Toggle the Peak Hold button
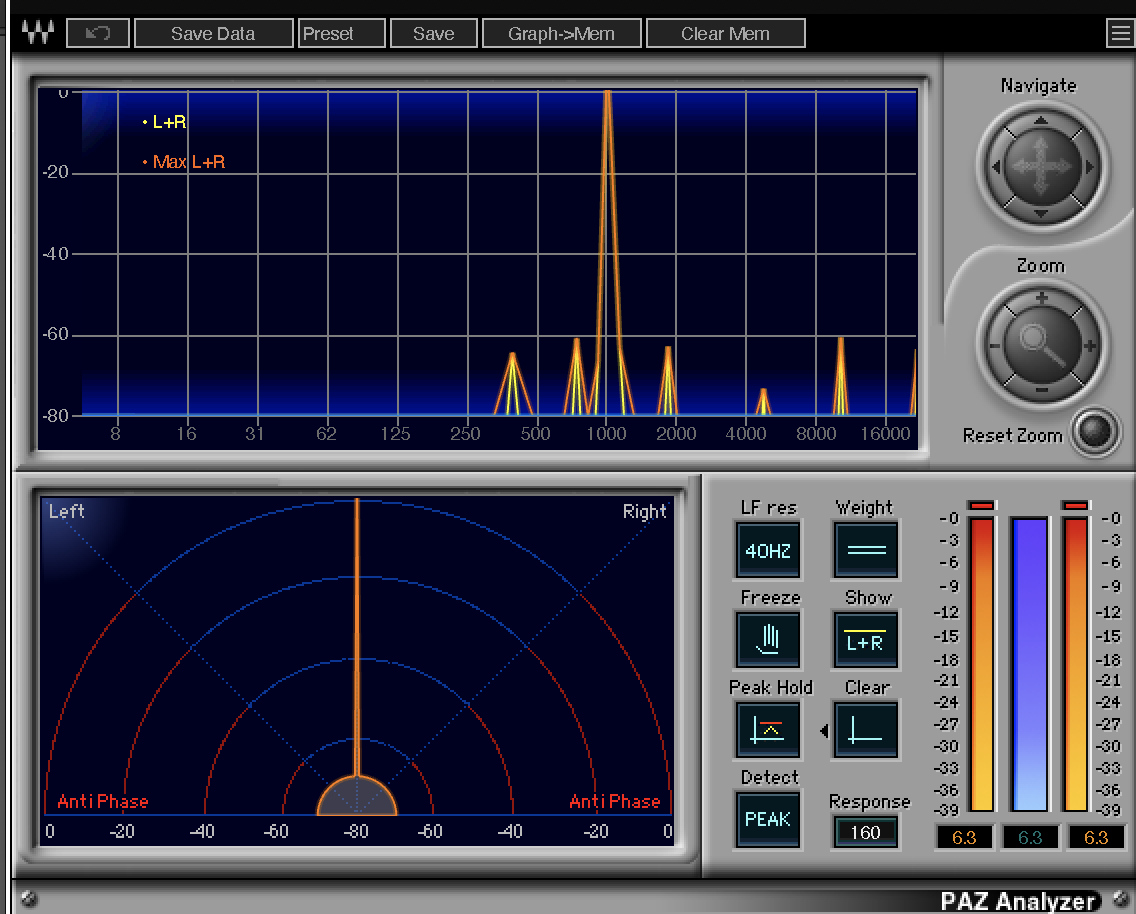1136x914 pixels. 768,730
